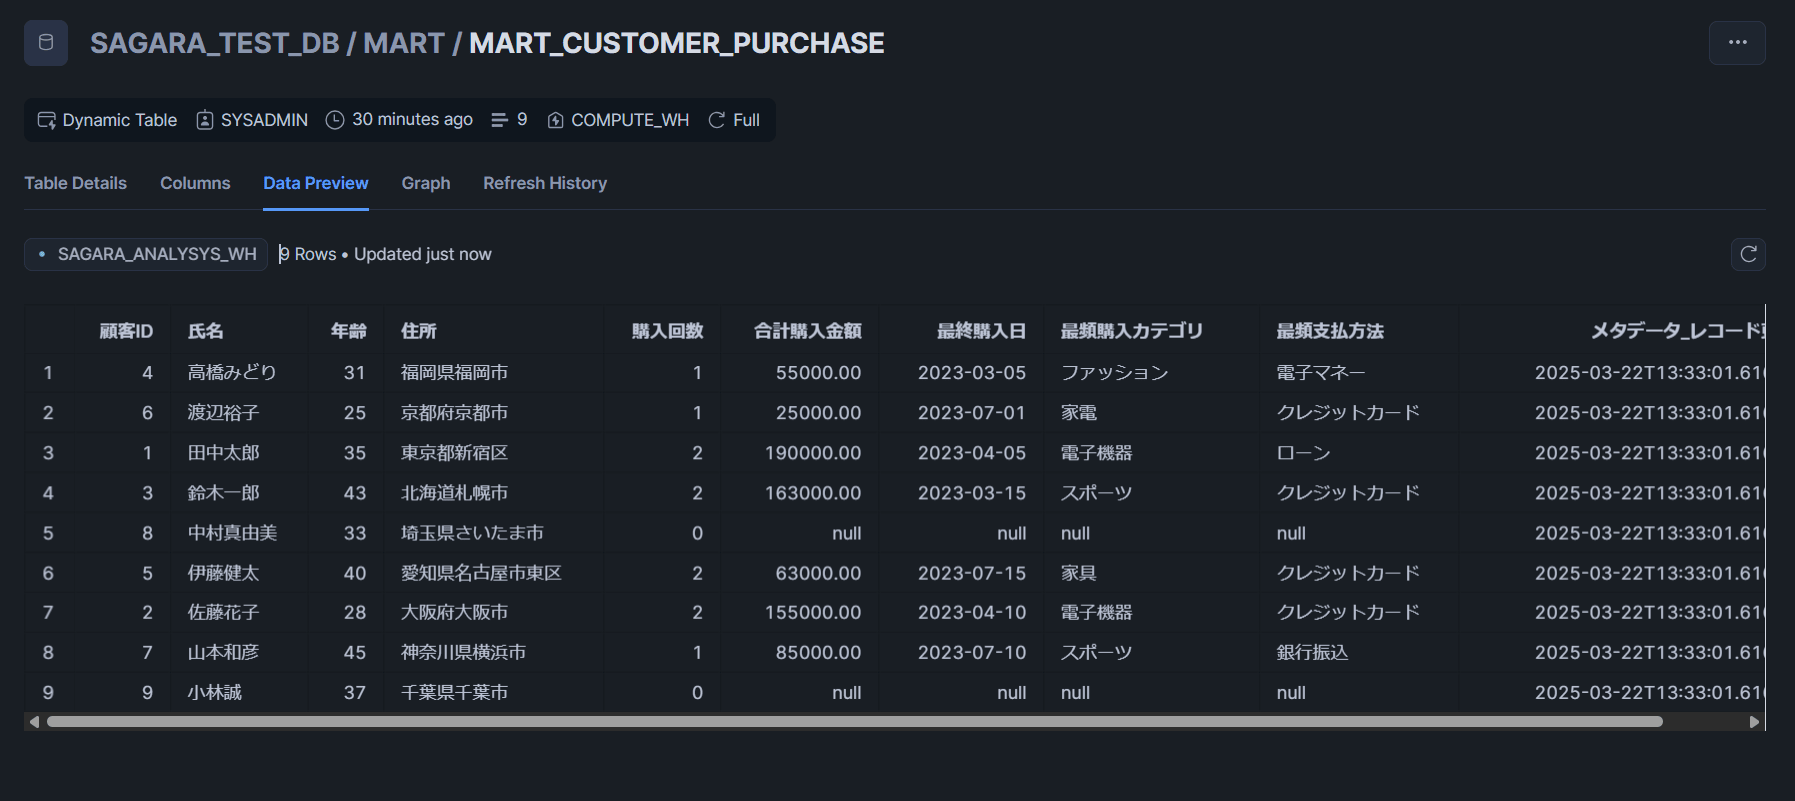The height and width of the screenshot is (801, 1795).
Task: Refresh the data preview with the reload icon
Action: click(1748, 254)
